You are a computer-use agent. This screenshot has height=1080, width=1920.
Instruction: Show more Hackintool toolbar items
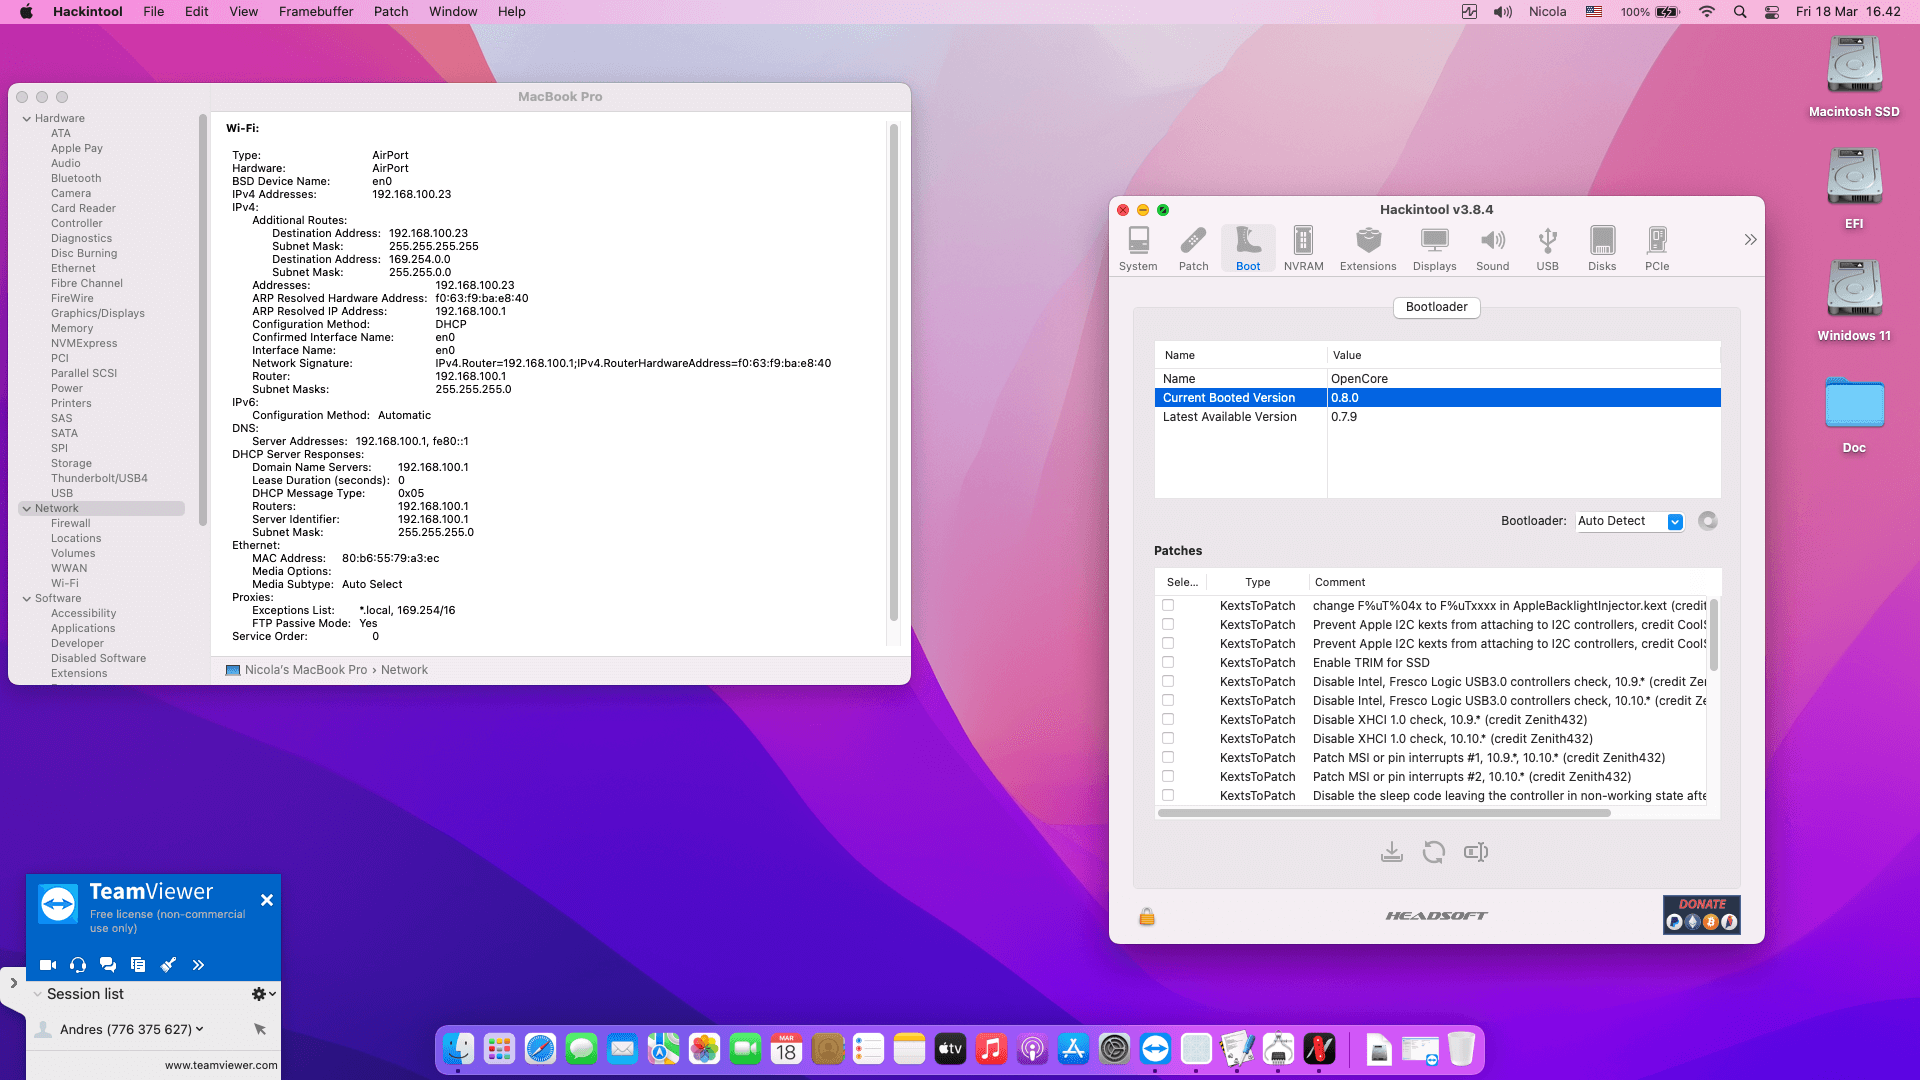[x=1750, y=240]
